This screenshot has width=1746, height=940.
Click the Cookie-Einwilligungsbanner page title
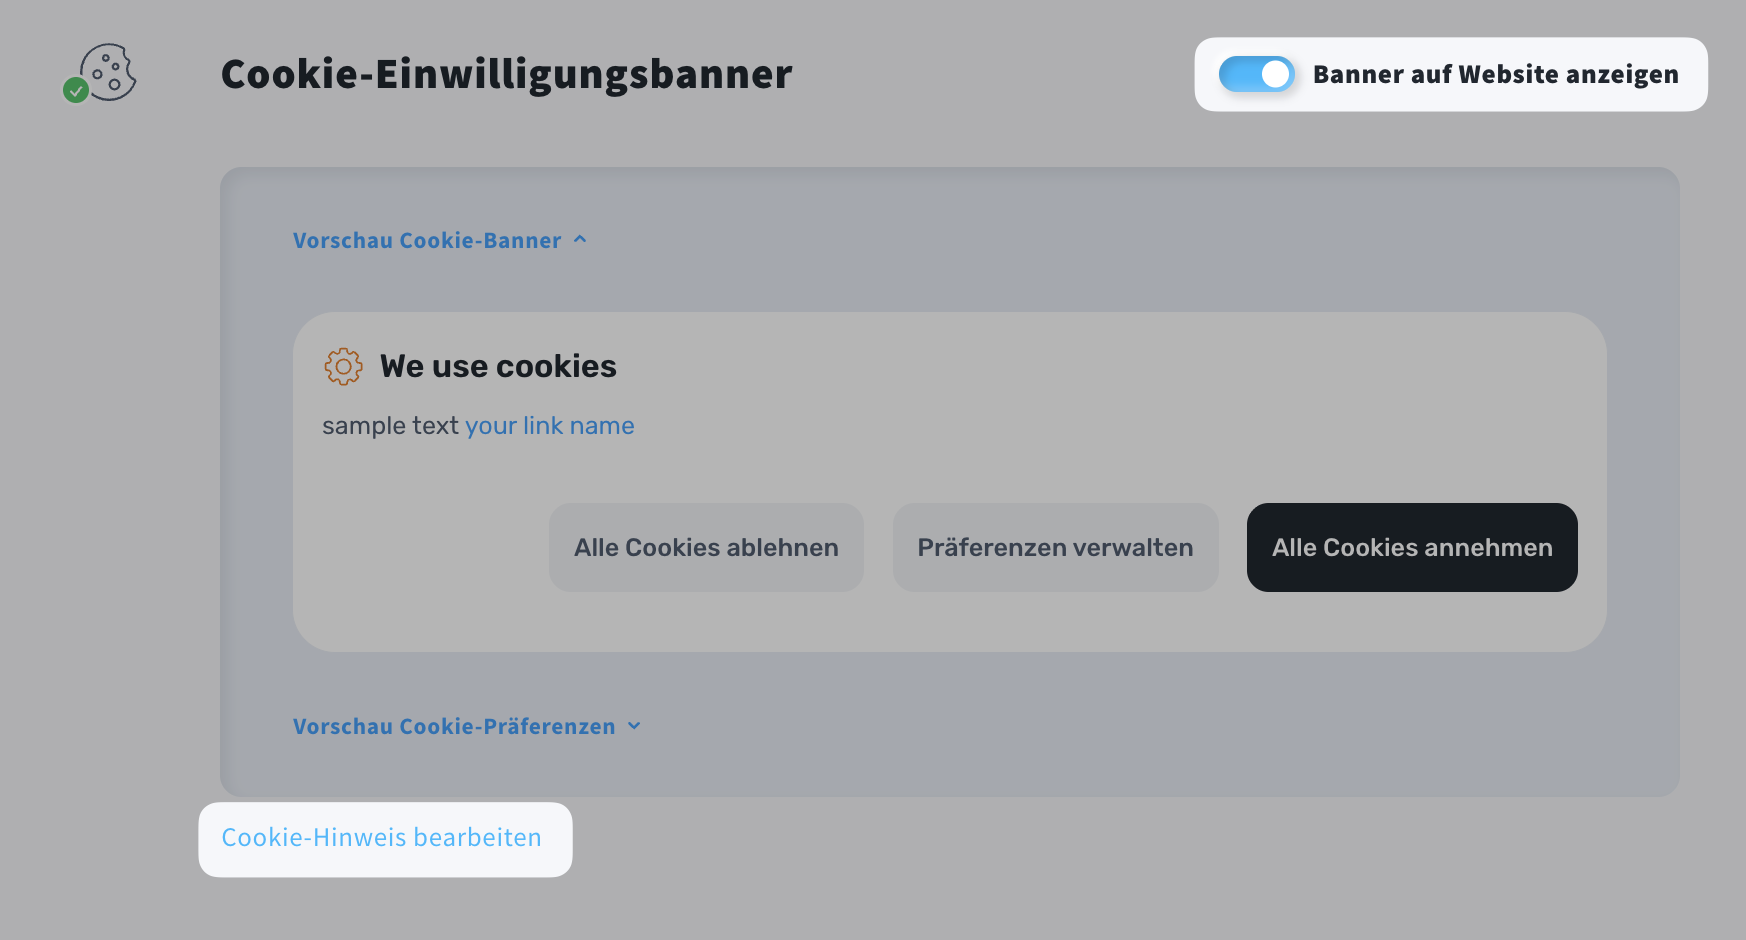click(x=506, y=74)
